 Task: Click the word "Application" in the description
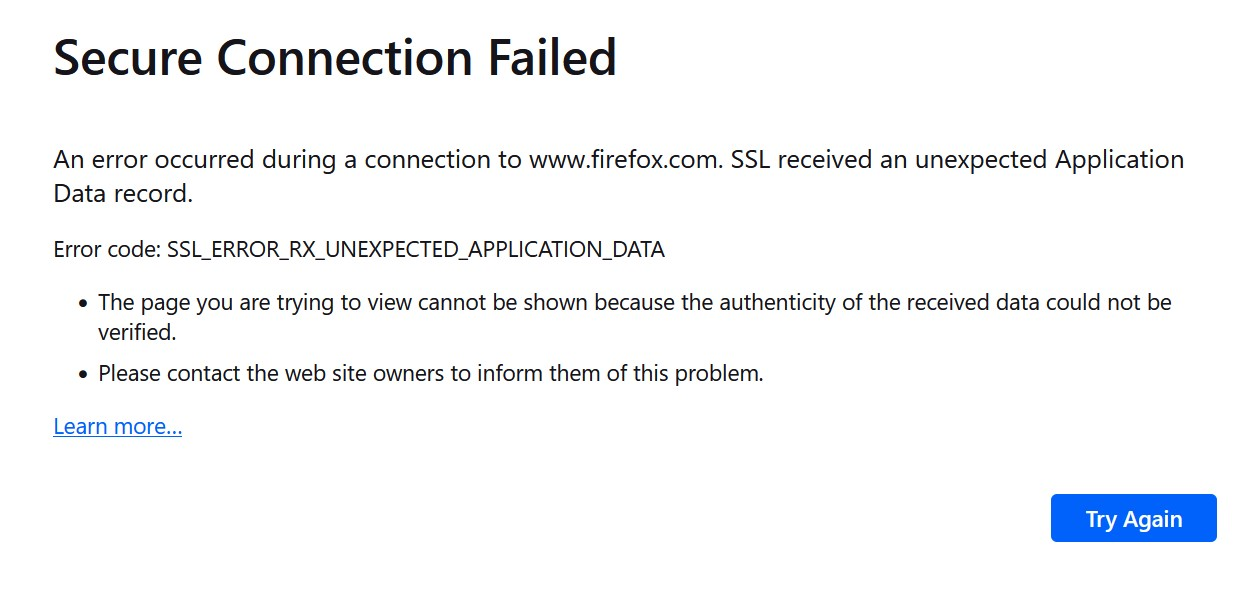click(x=1106, y=160)
